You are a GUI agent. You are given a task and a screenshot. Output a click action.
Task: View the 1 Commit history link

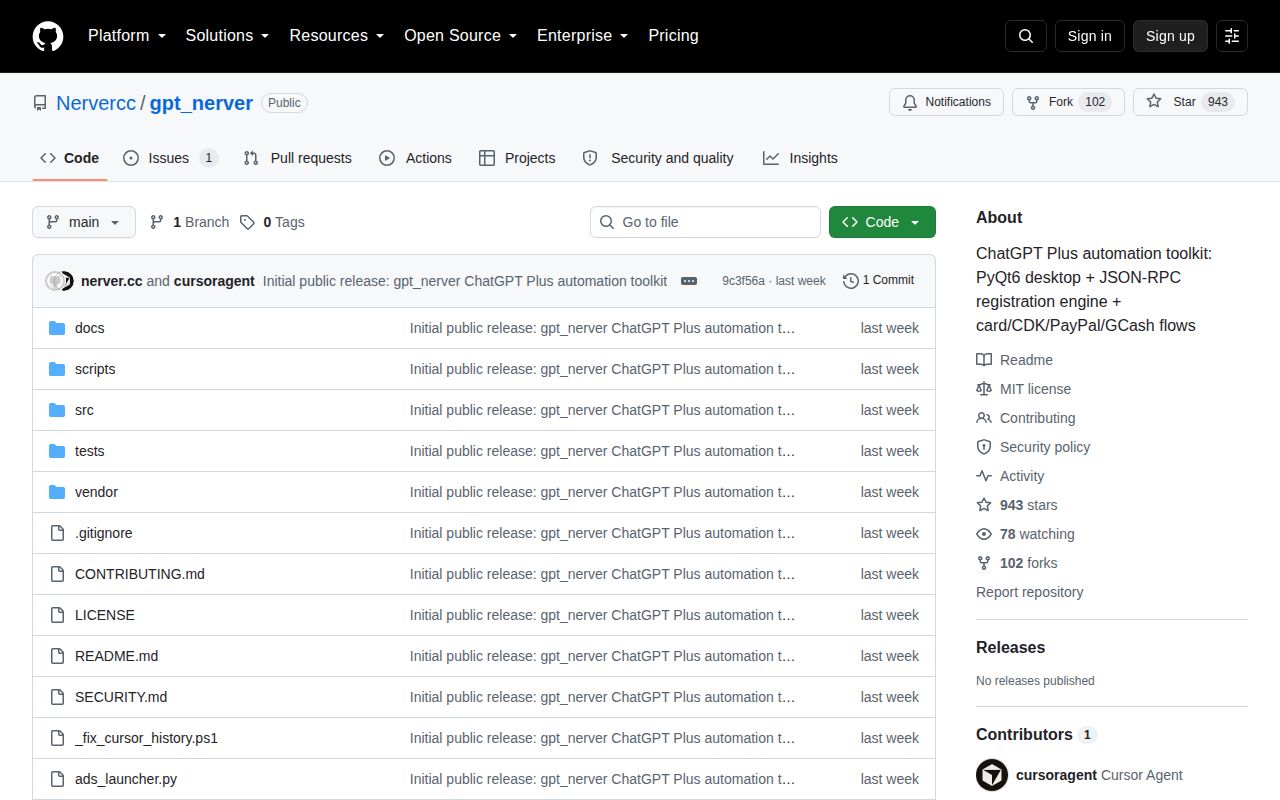(x=879, y=281)
